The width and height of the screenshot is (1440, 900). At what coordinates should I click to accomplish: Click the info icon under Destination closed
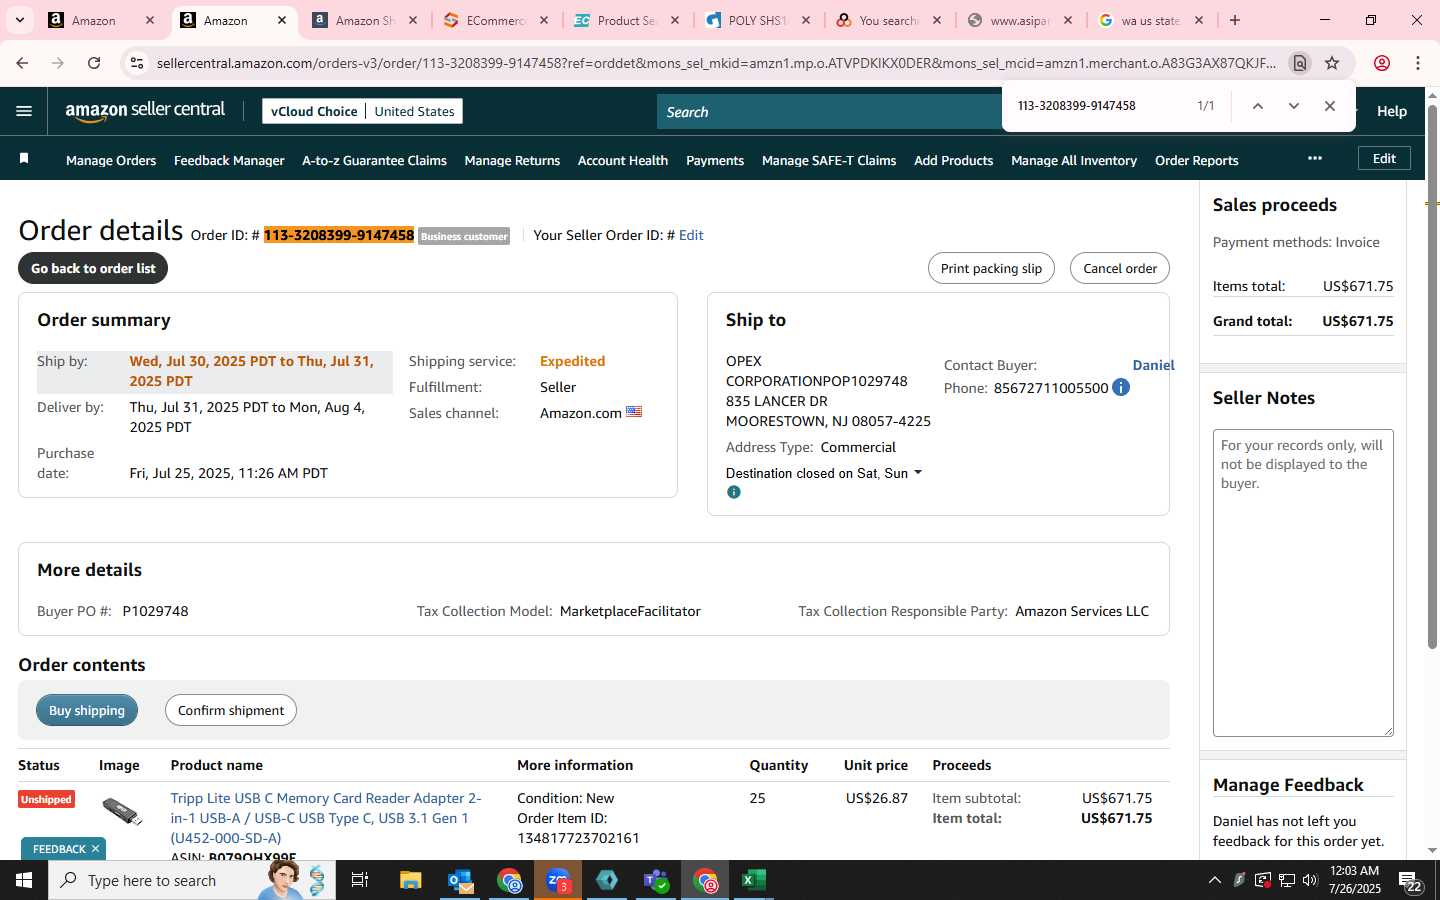coord(733,492)
